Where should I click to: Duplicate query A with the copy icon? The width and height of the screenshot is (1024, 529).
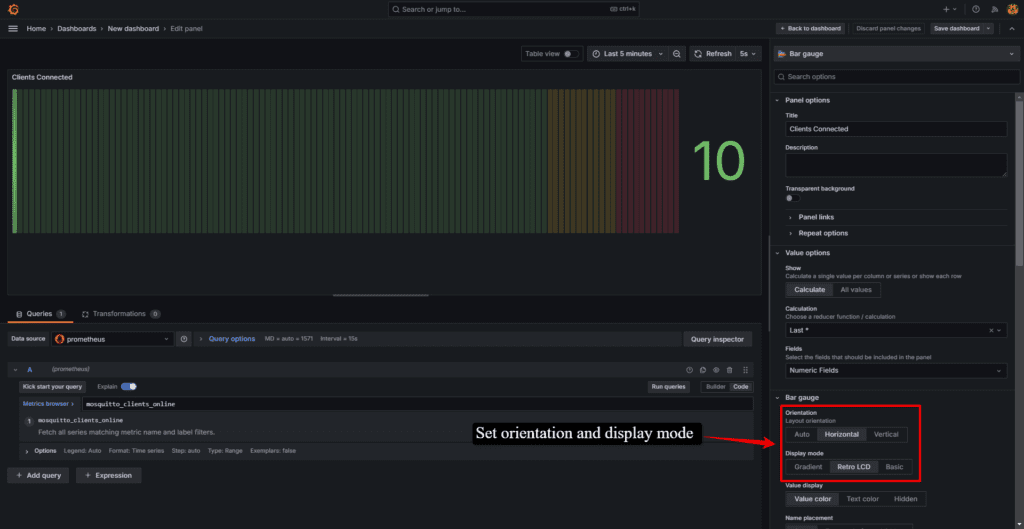[x=703, y=370]
